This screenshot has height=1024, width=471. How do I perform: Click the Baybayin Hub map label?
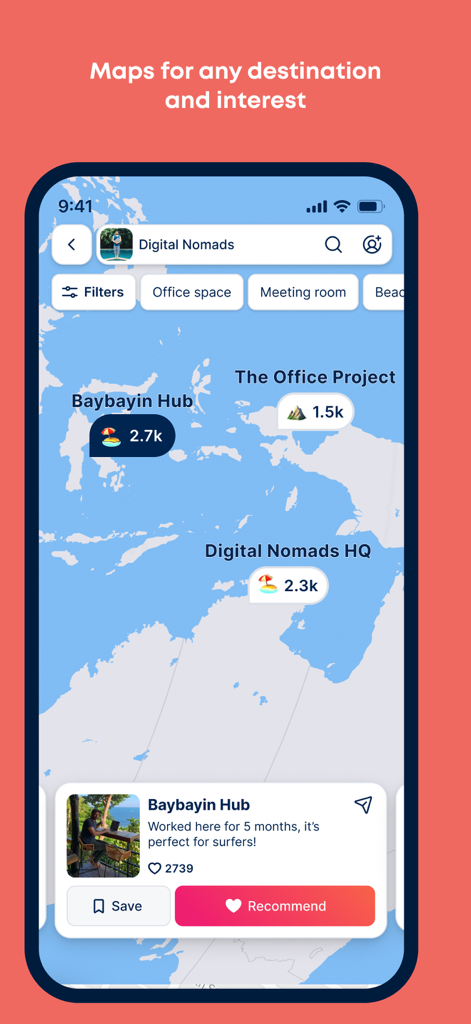(132, 400)
